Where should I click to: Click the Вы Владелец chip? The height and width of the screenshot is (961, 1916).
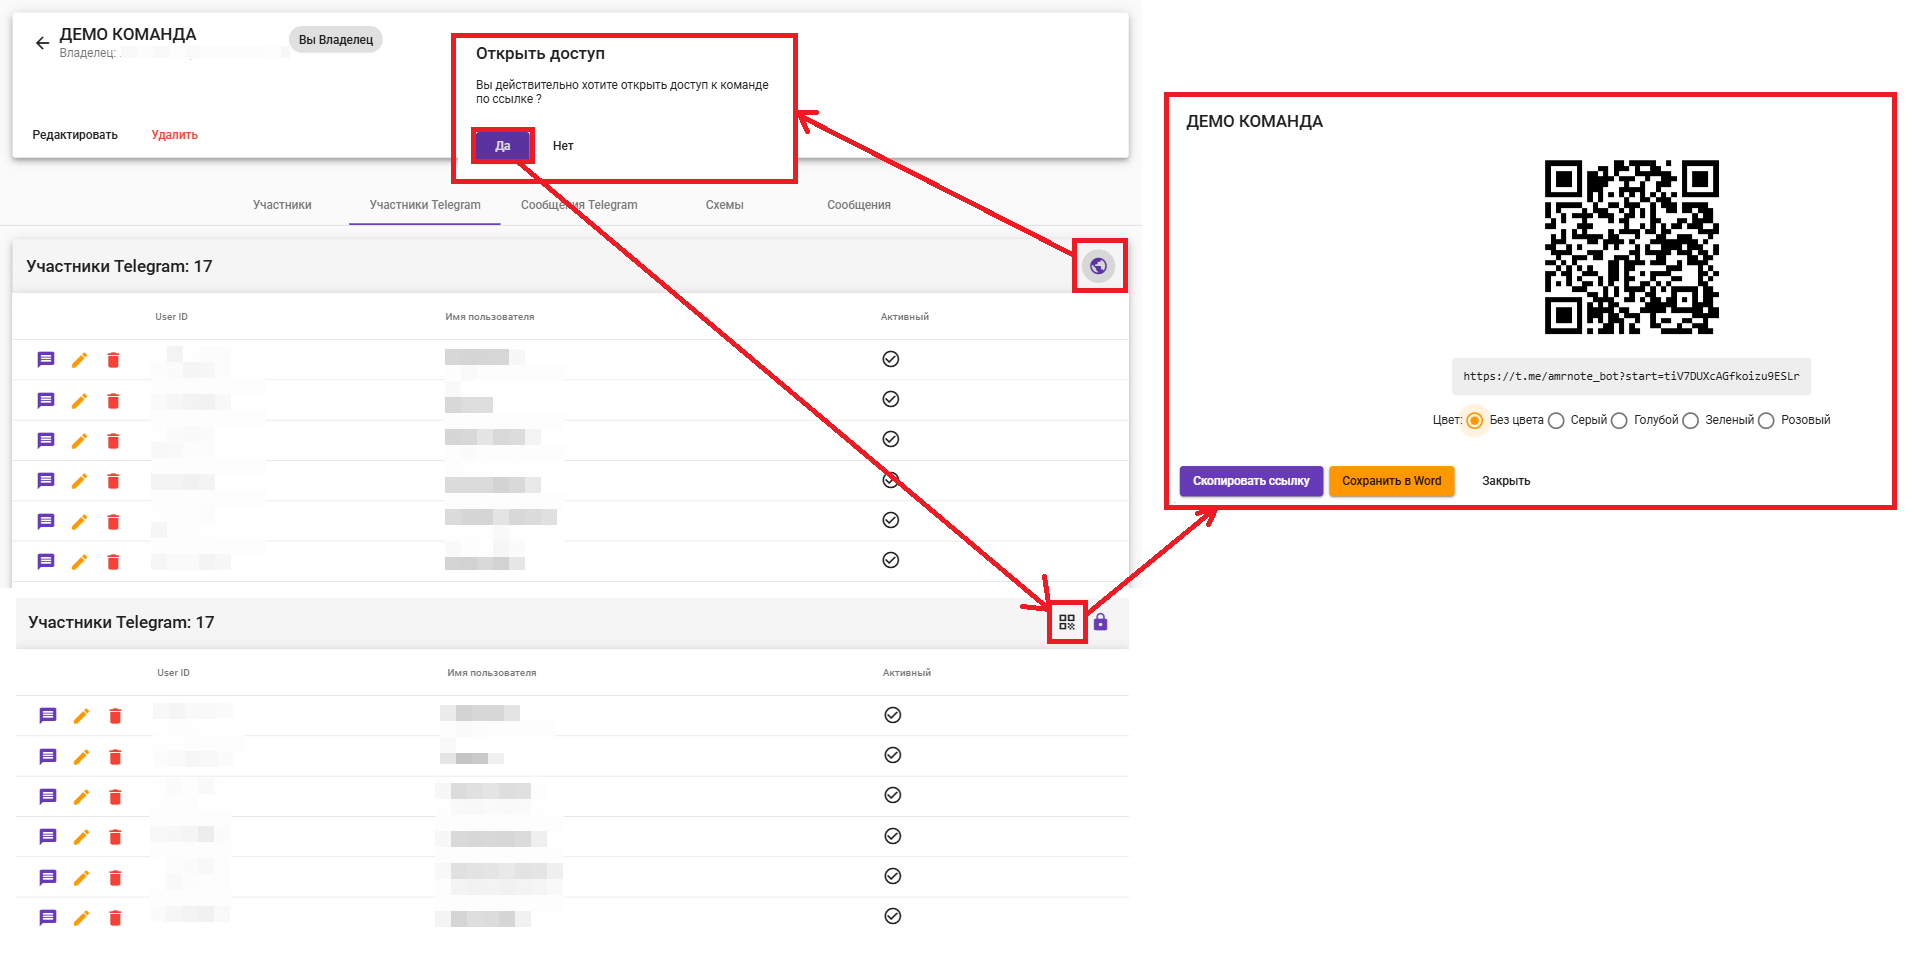tap(336, 40)
